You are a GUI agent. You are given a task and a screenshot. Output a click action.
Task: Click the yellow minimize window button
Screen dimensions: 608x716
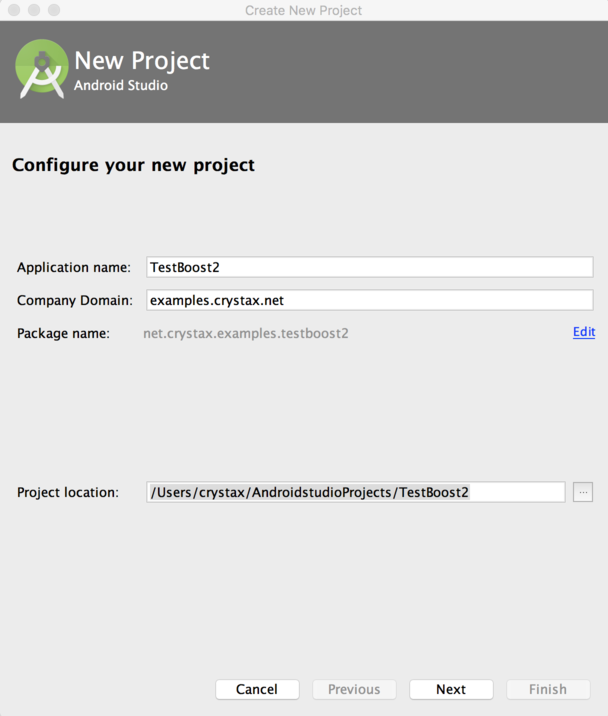(34, 10)
